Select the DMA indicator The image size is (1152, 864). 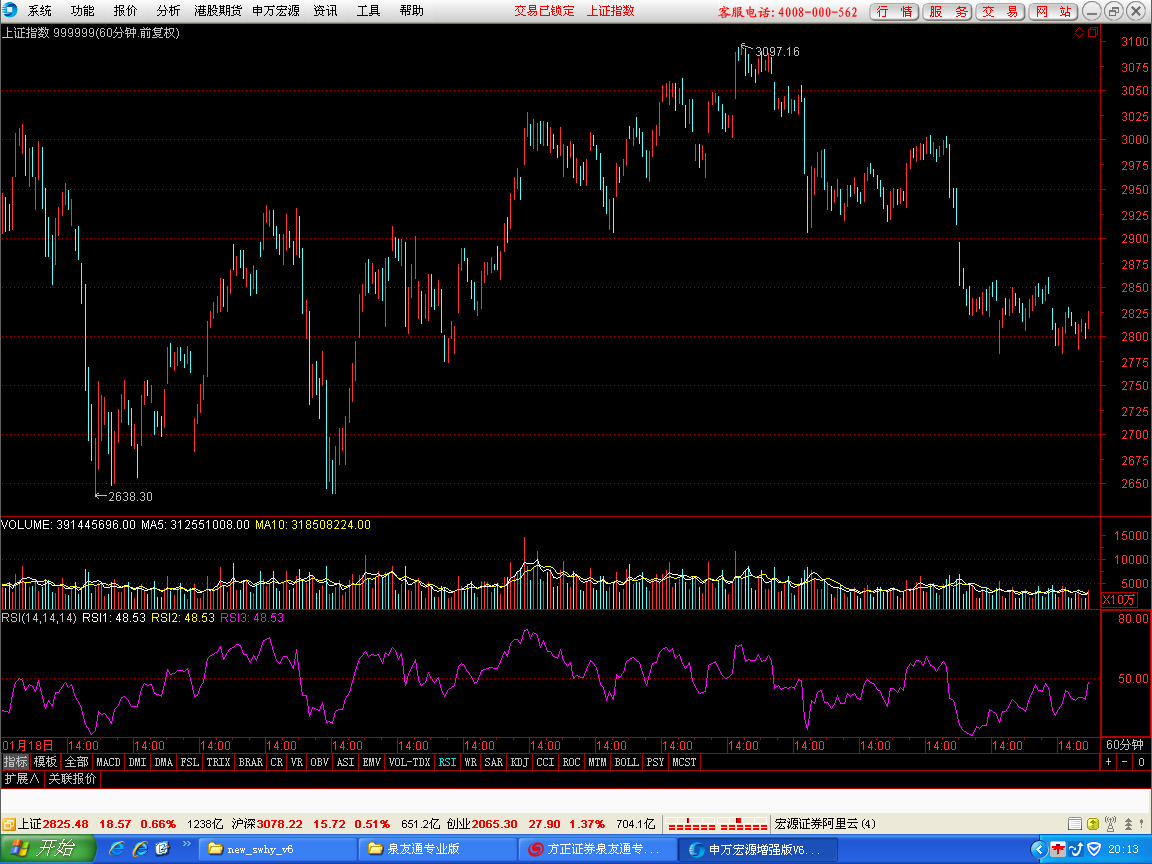[x=163, y=762]
